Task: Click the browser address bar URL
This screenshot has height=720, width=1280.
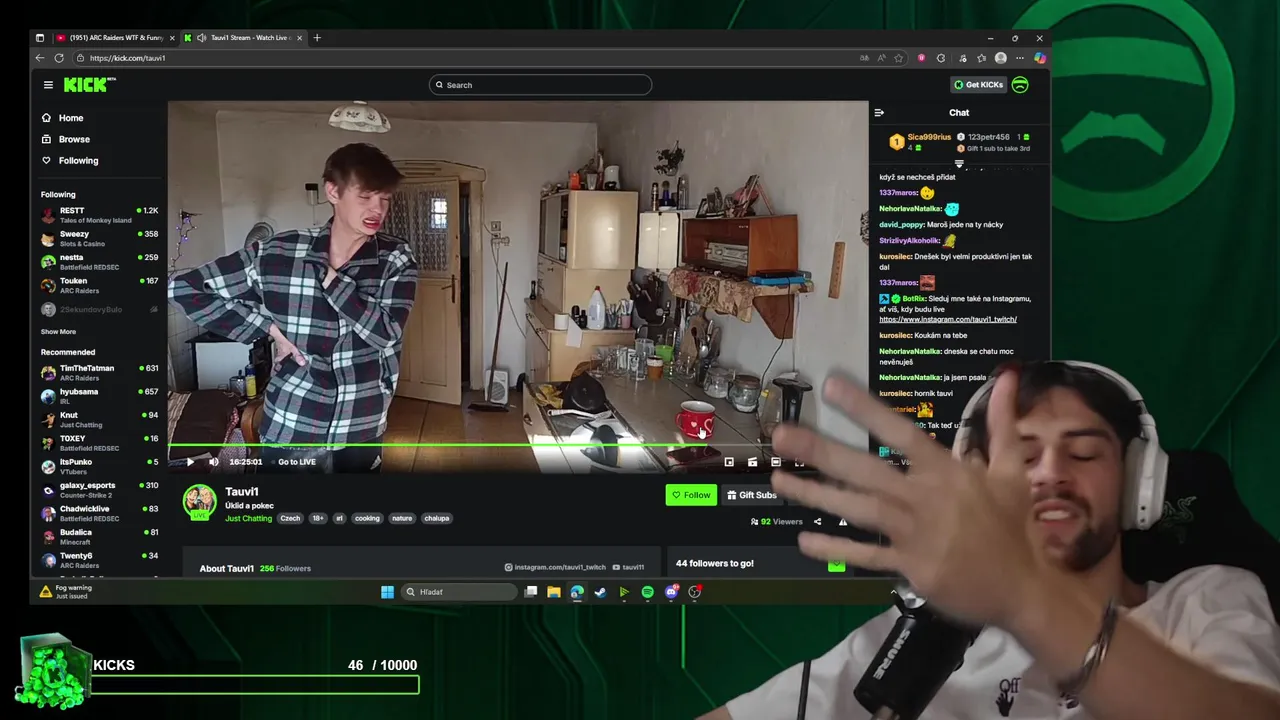Action: click(127, 58)
